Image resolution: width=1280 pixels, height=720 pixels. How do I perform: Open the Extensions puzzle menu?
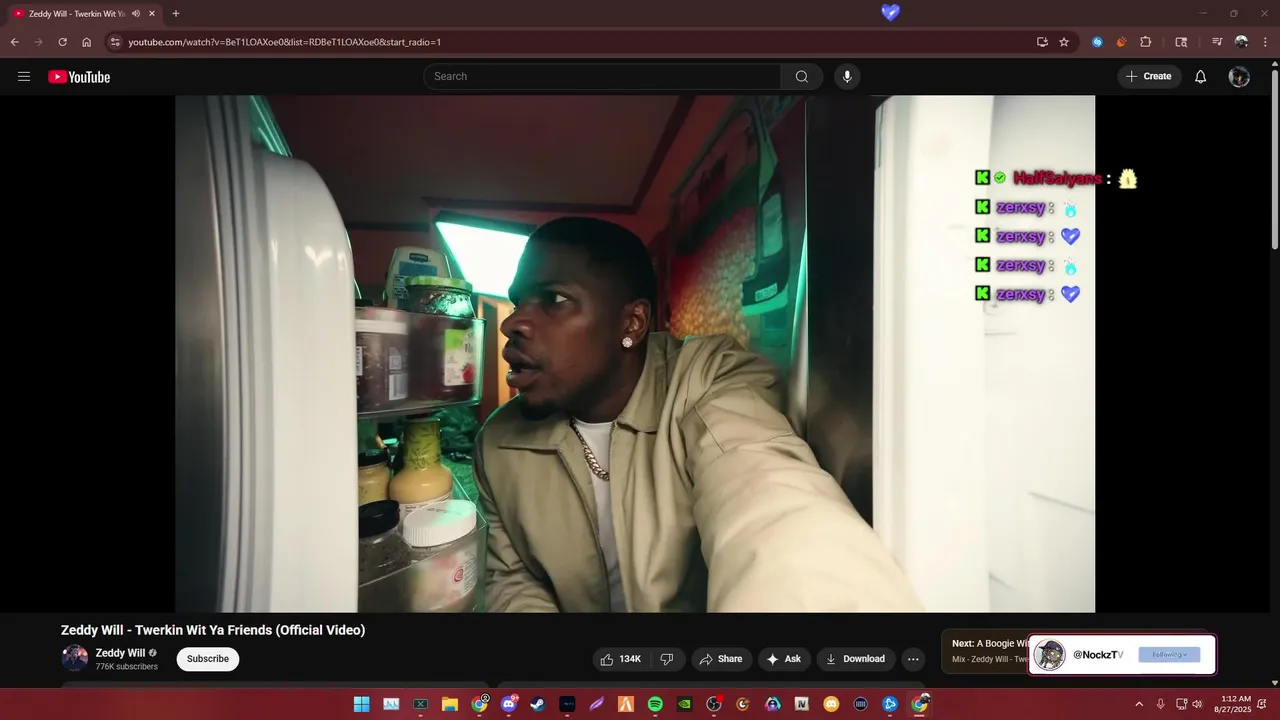click(x=1146, y=42)
